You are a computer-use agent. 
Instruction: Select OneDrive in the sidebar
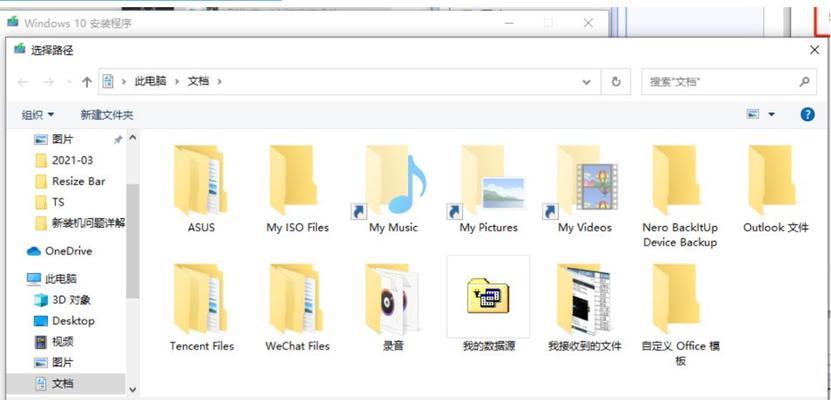[x=60, y=251]
